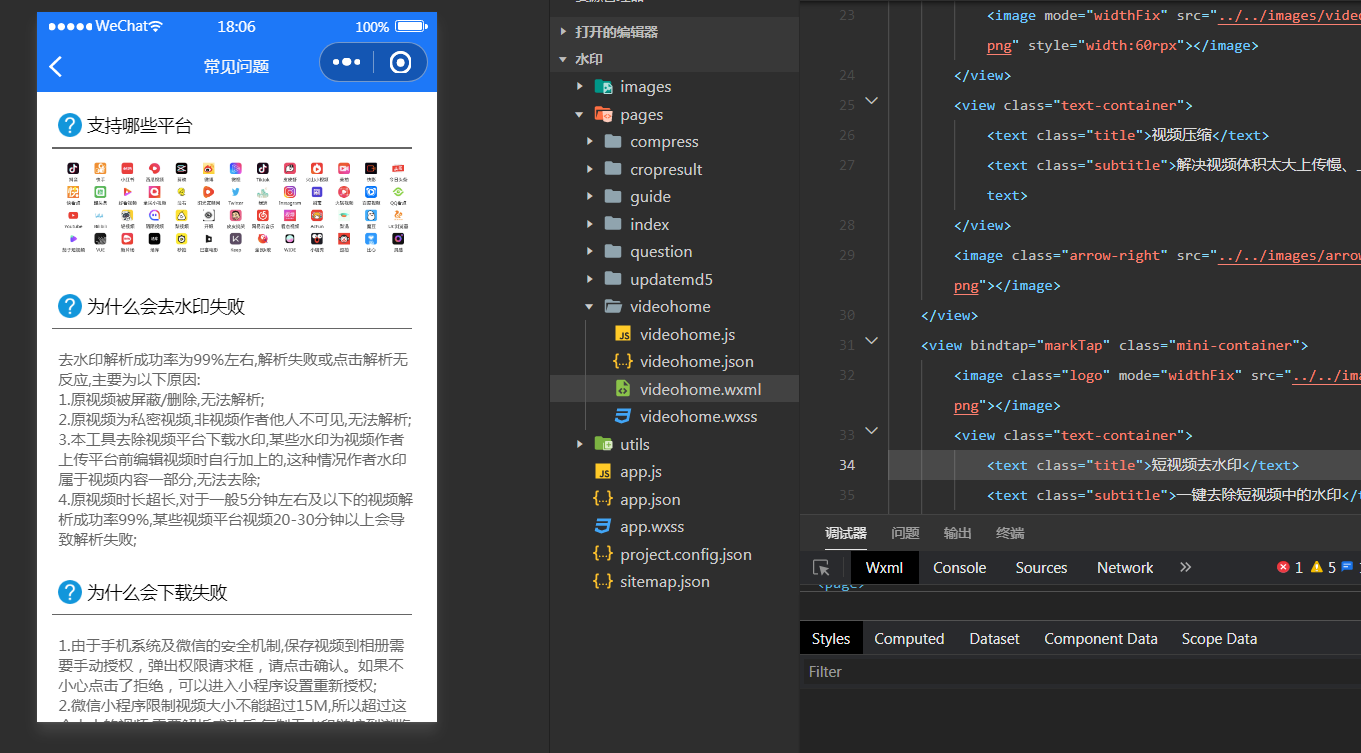Viewport: 1361px width, 753px height.
Task: Expand the images folder
Action: (580, 87)
